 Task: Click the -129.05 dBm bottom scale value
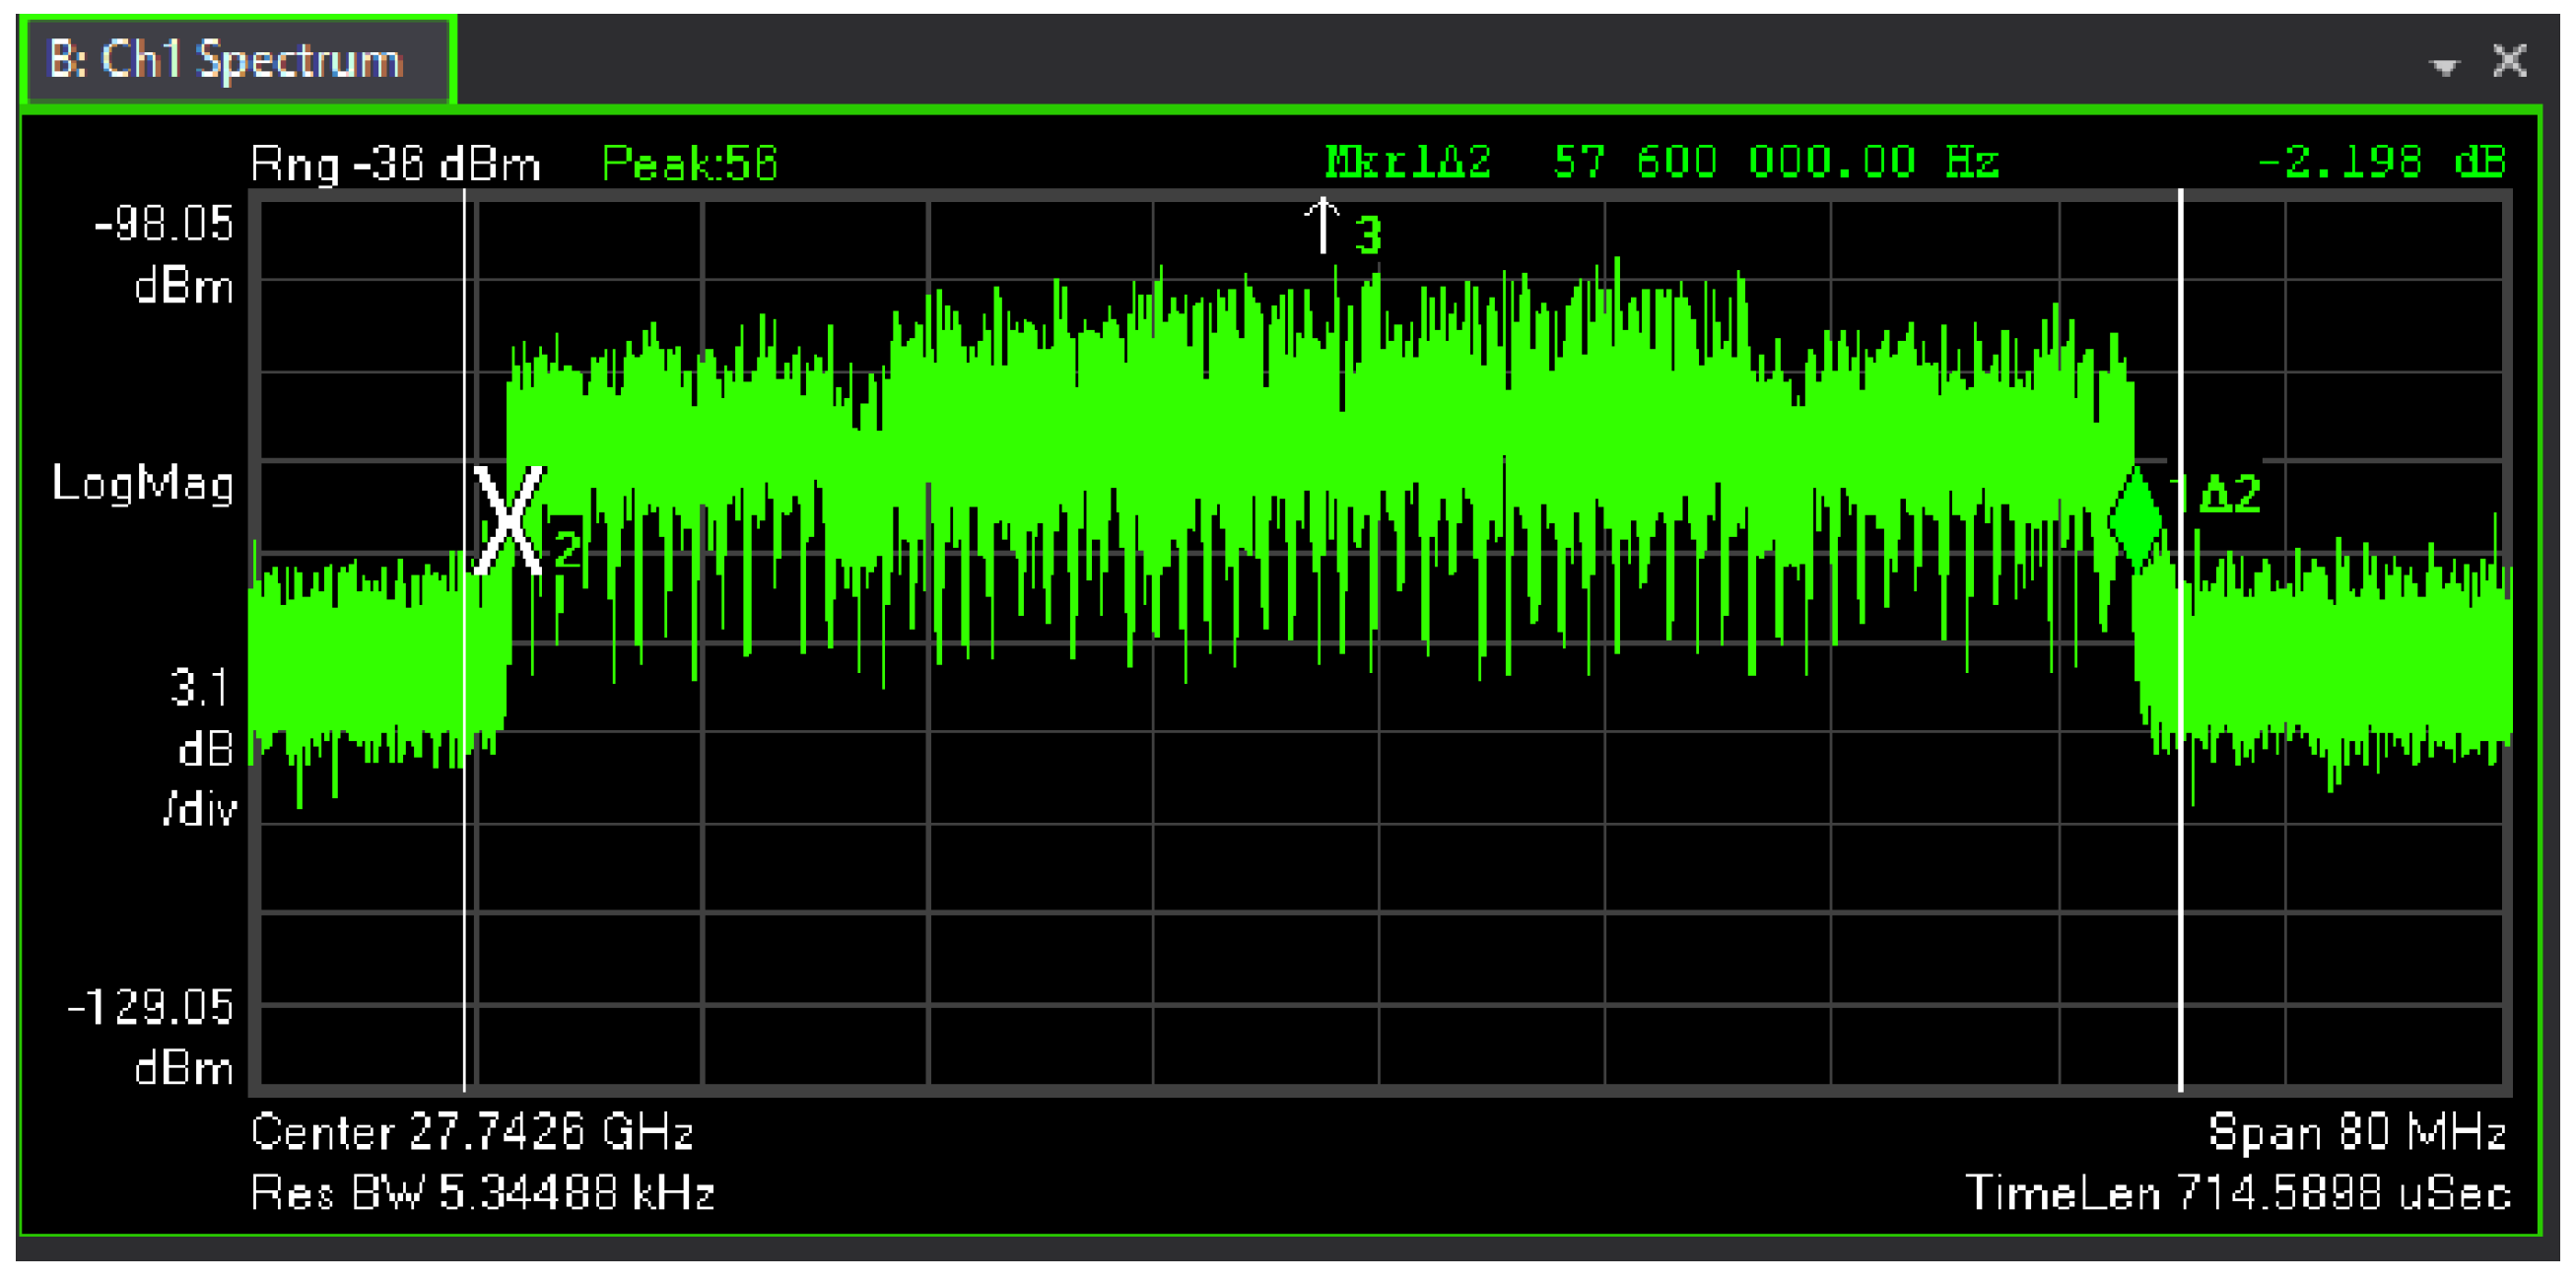pyautogui.click(x=150, y=1007)
